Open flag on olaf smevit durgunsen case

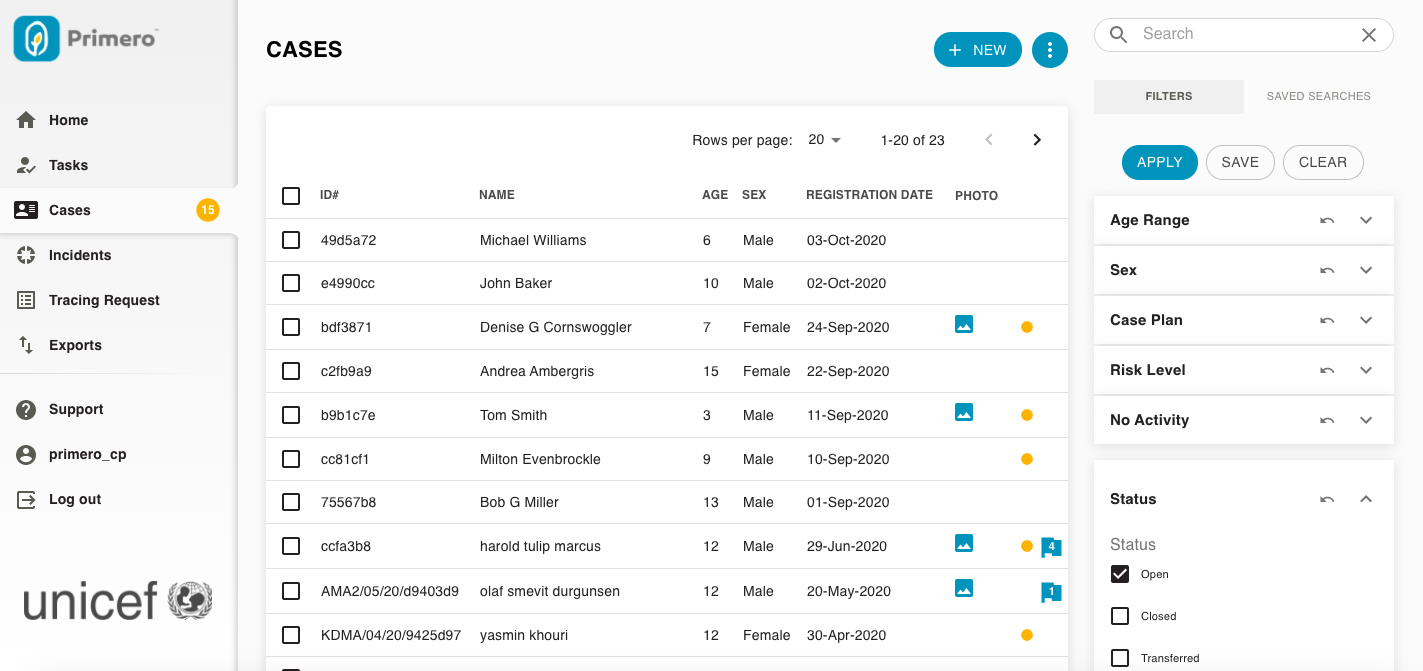click(x=1051, y=592)
